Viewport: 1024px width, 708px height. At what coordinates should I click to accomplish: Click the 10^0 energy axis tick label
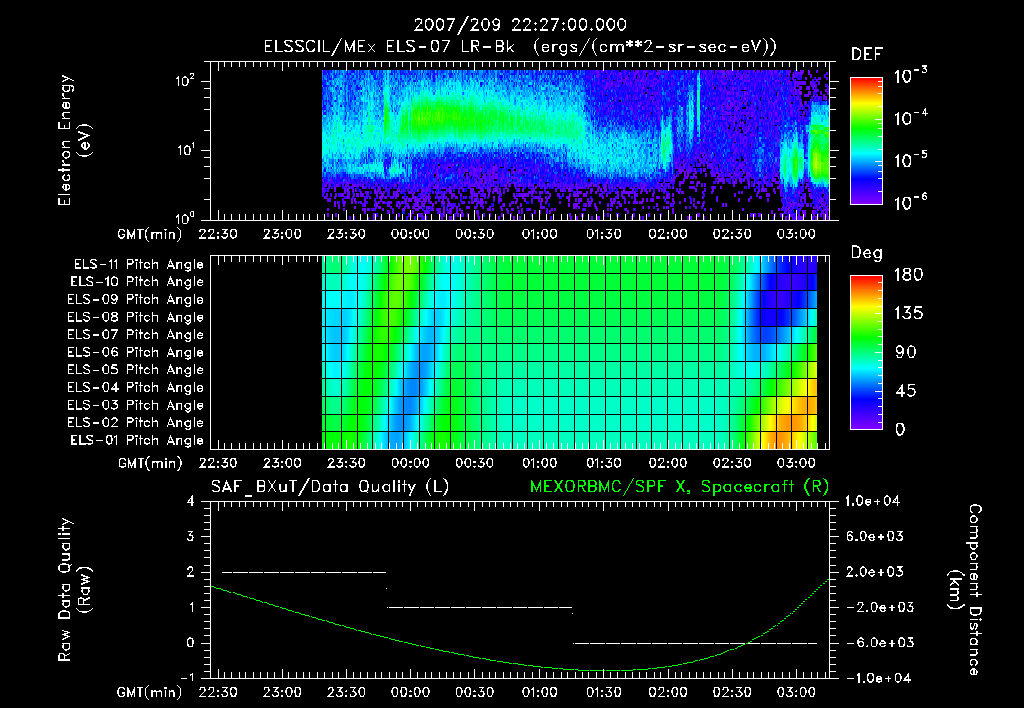pos(185,217)
